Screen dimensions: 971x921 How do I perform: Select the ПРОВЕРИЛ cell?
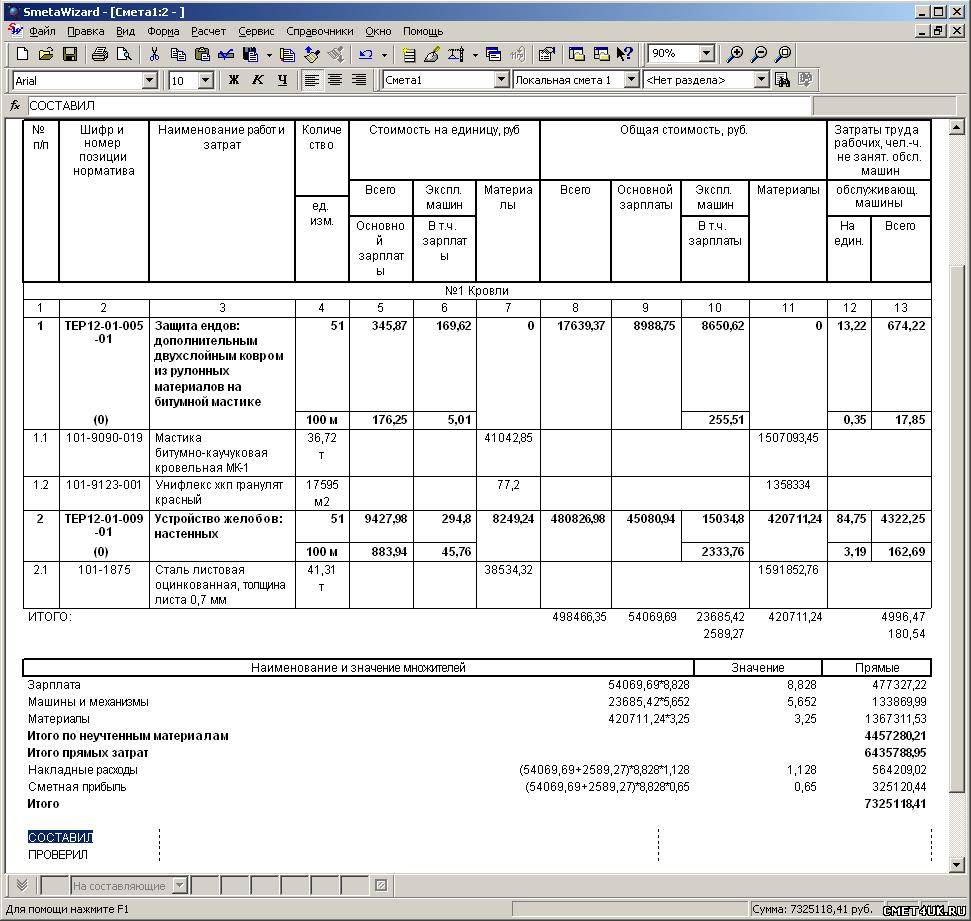58,855
